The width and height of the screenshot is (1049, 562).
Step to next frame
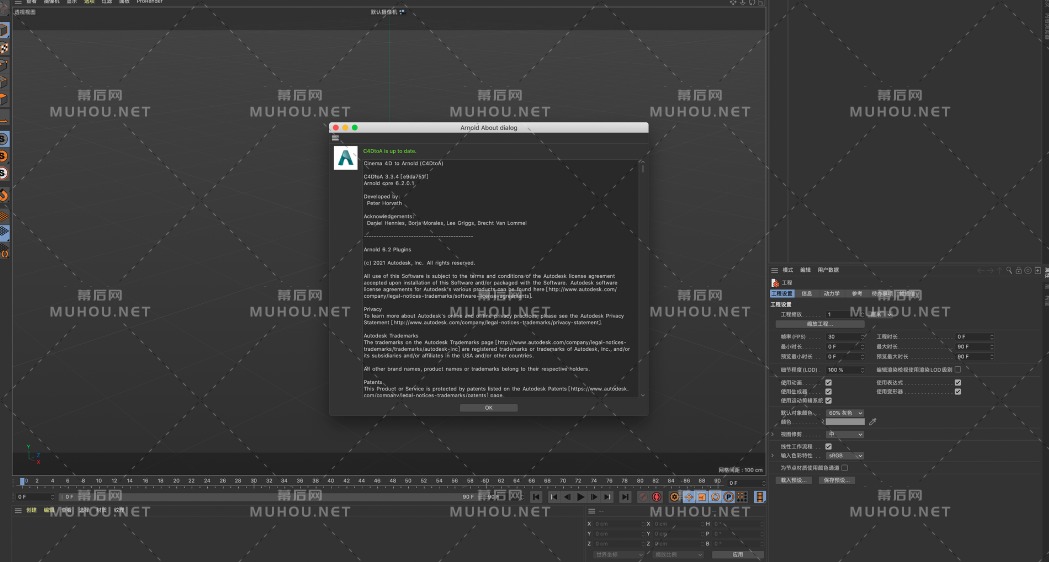coord(593,497)
